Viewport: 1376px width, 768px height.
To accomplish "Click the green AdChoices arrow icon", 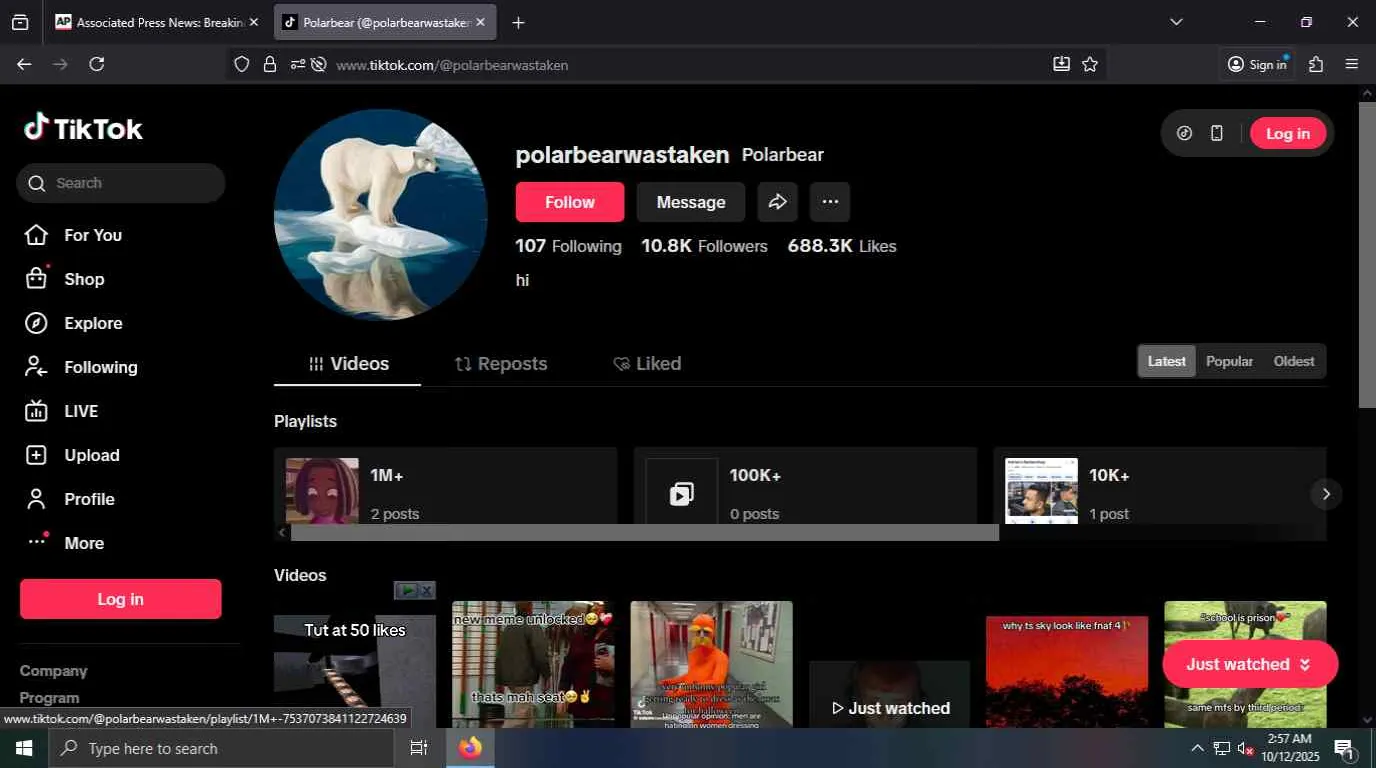I will (x=406, y=591).
